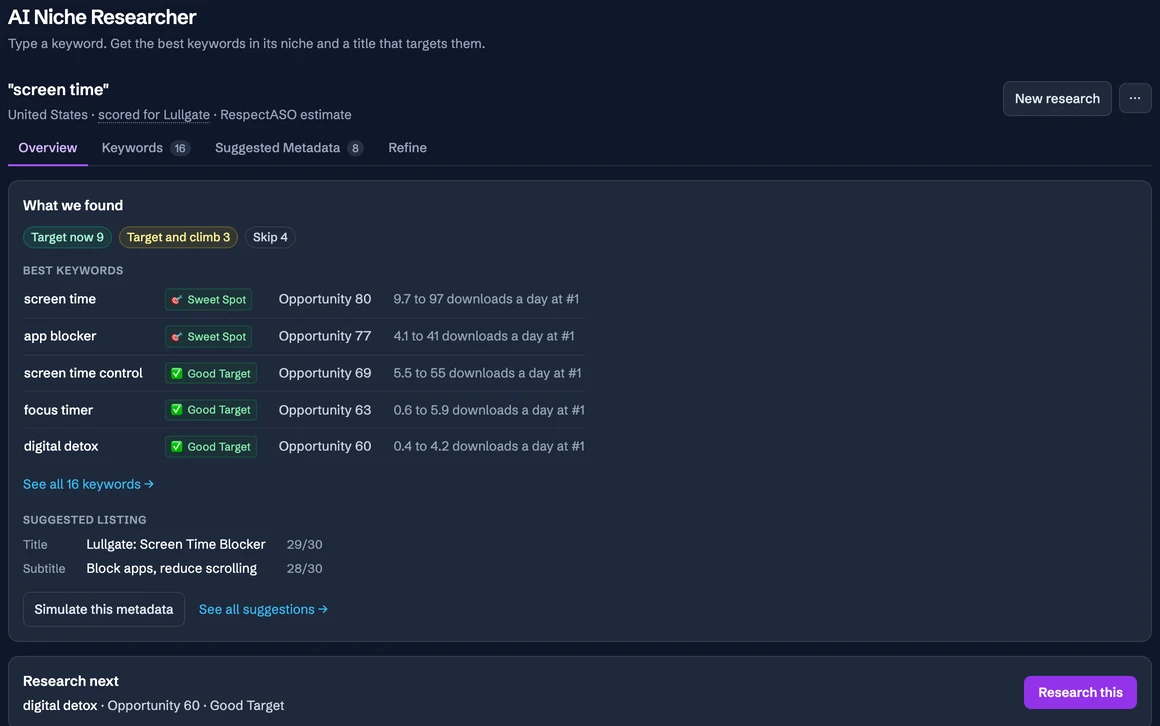Click 5.5 to 55 downloads a day estimate
This screenshot has height=726, width=1160.
488,373
